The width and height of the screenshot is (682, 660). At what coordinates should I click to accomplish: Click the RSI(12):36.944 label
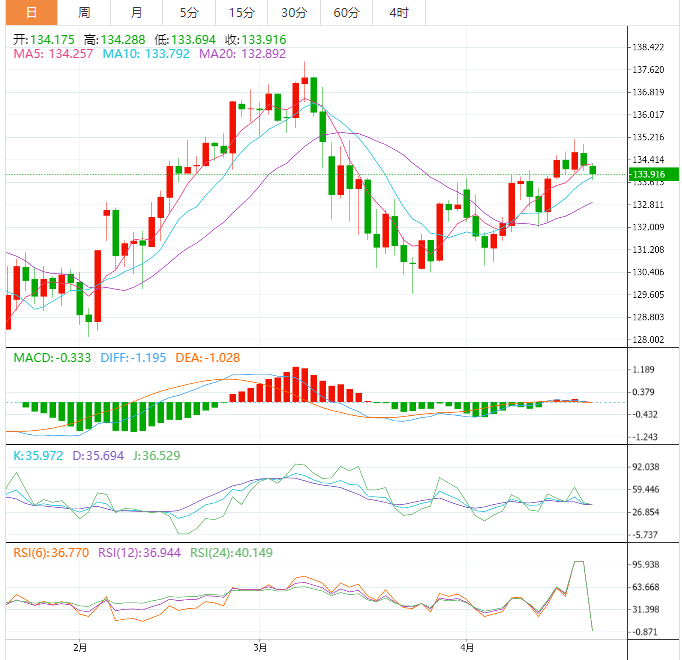tap(139, 553)
